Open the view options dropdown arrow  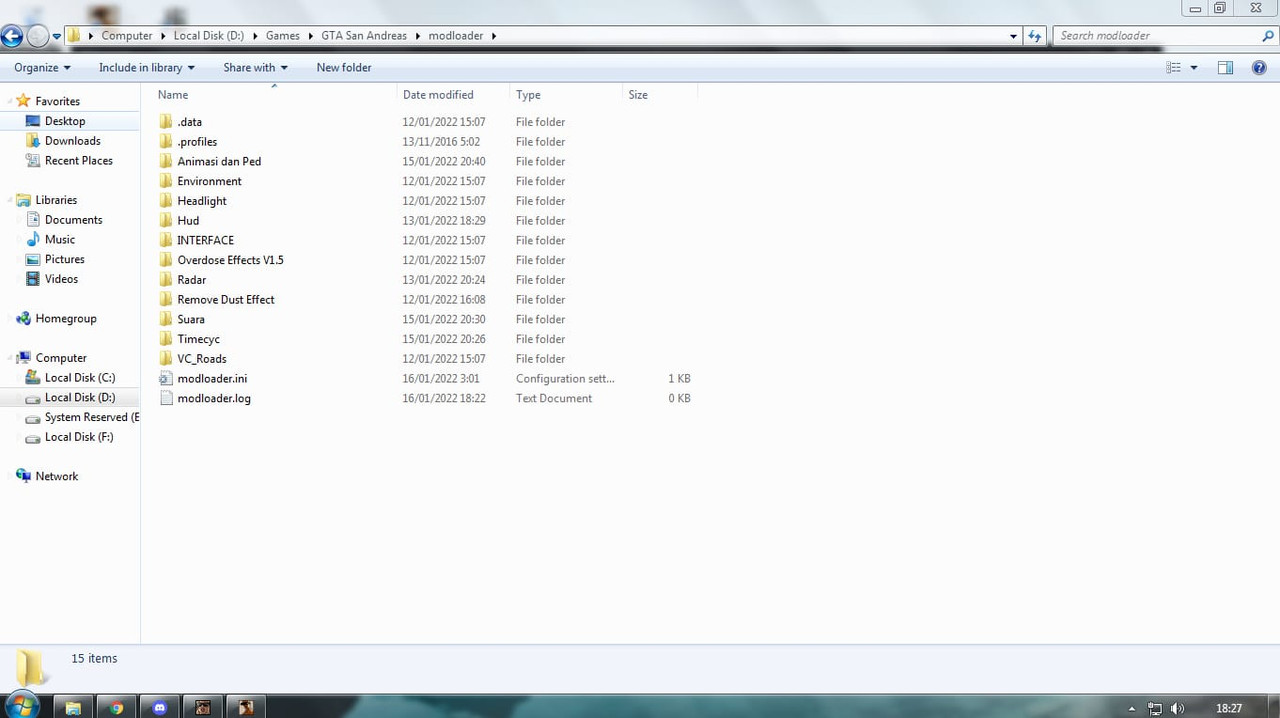1194,68
